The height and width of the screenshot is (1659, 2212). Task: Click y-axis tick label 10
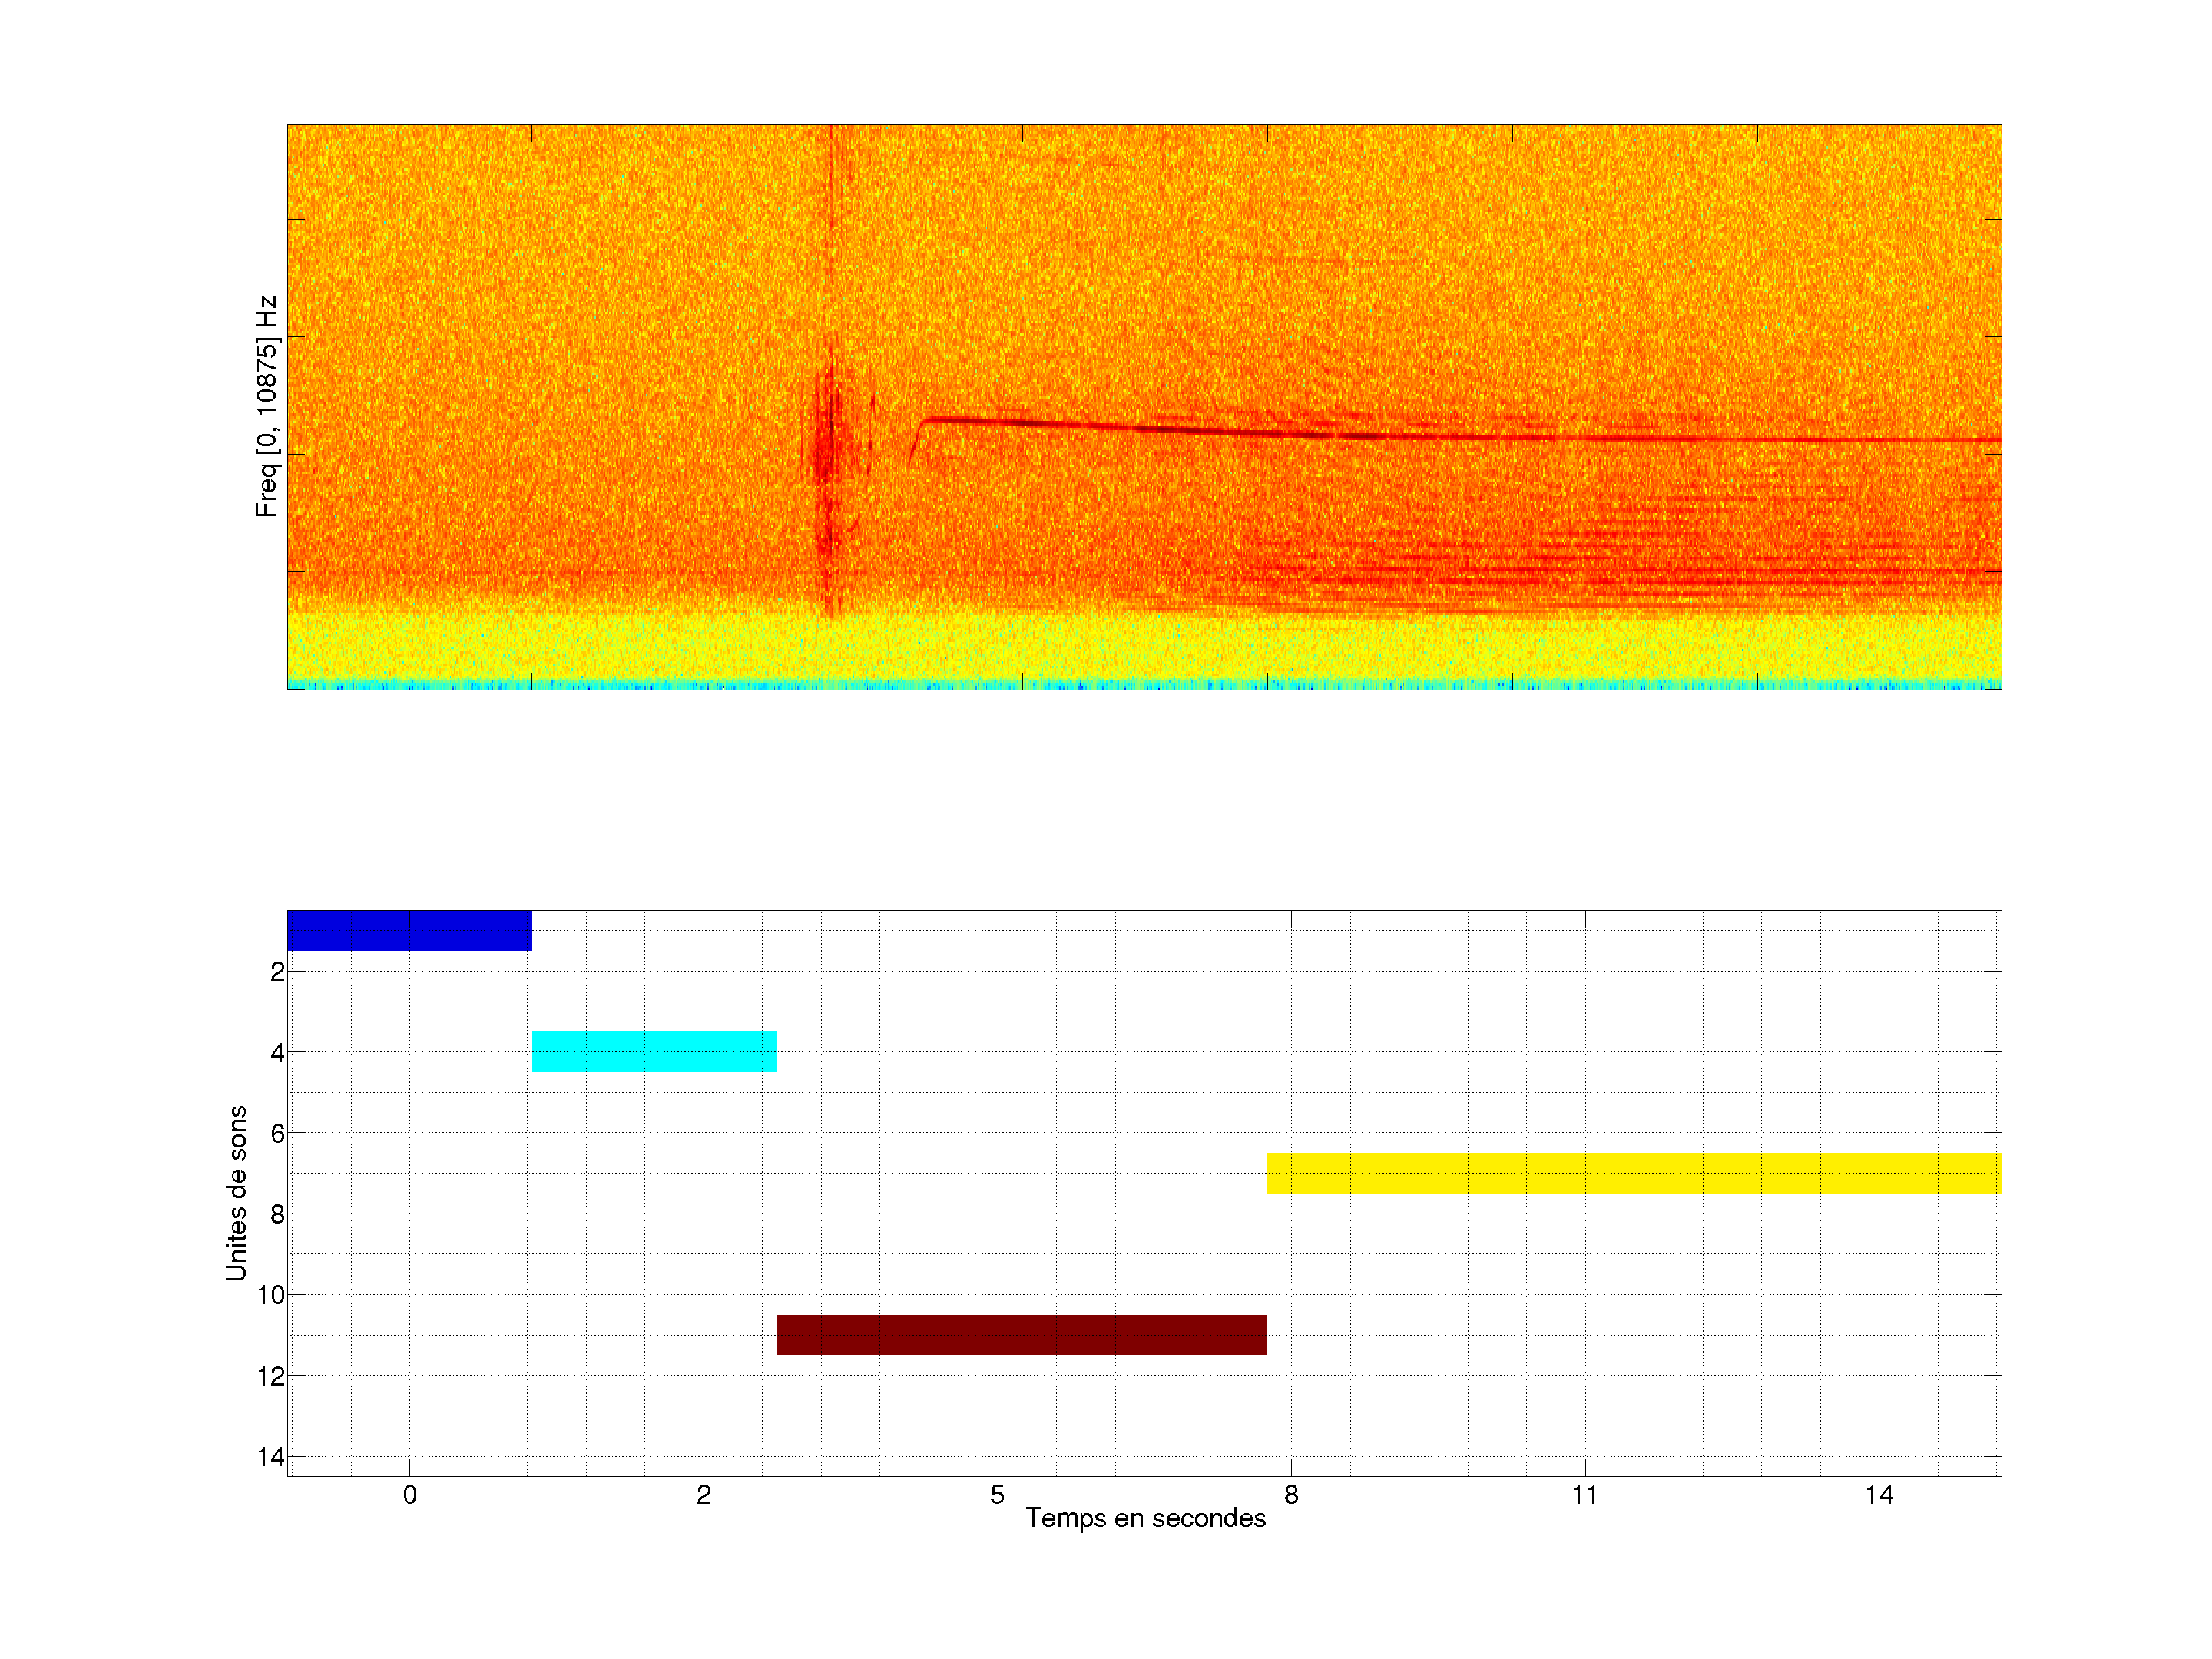point(271,1296)
